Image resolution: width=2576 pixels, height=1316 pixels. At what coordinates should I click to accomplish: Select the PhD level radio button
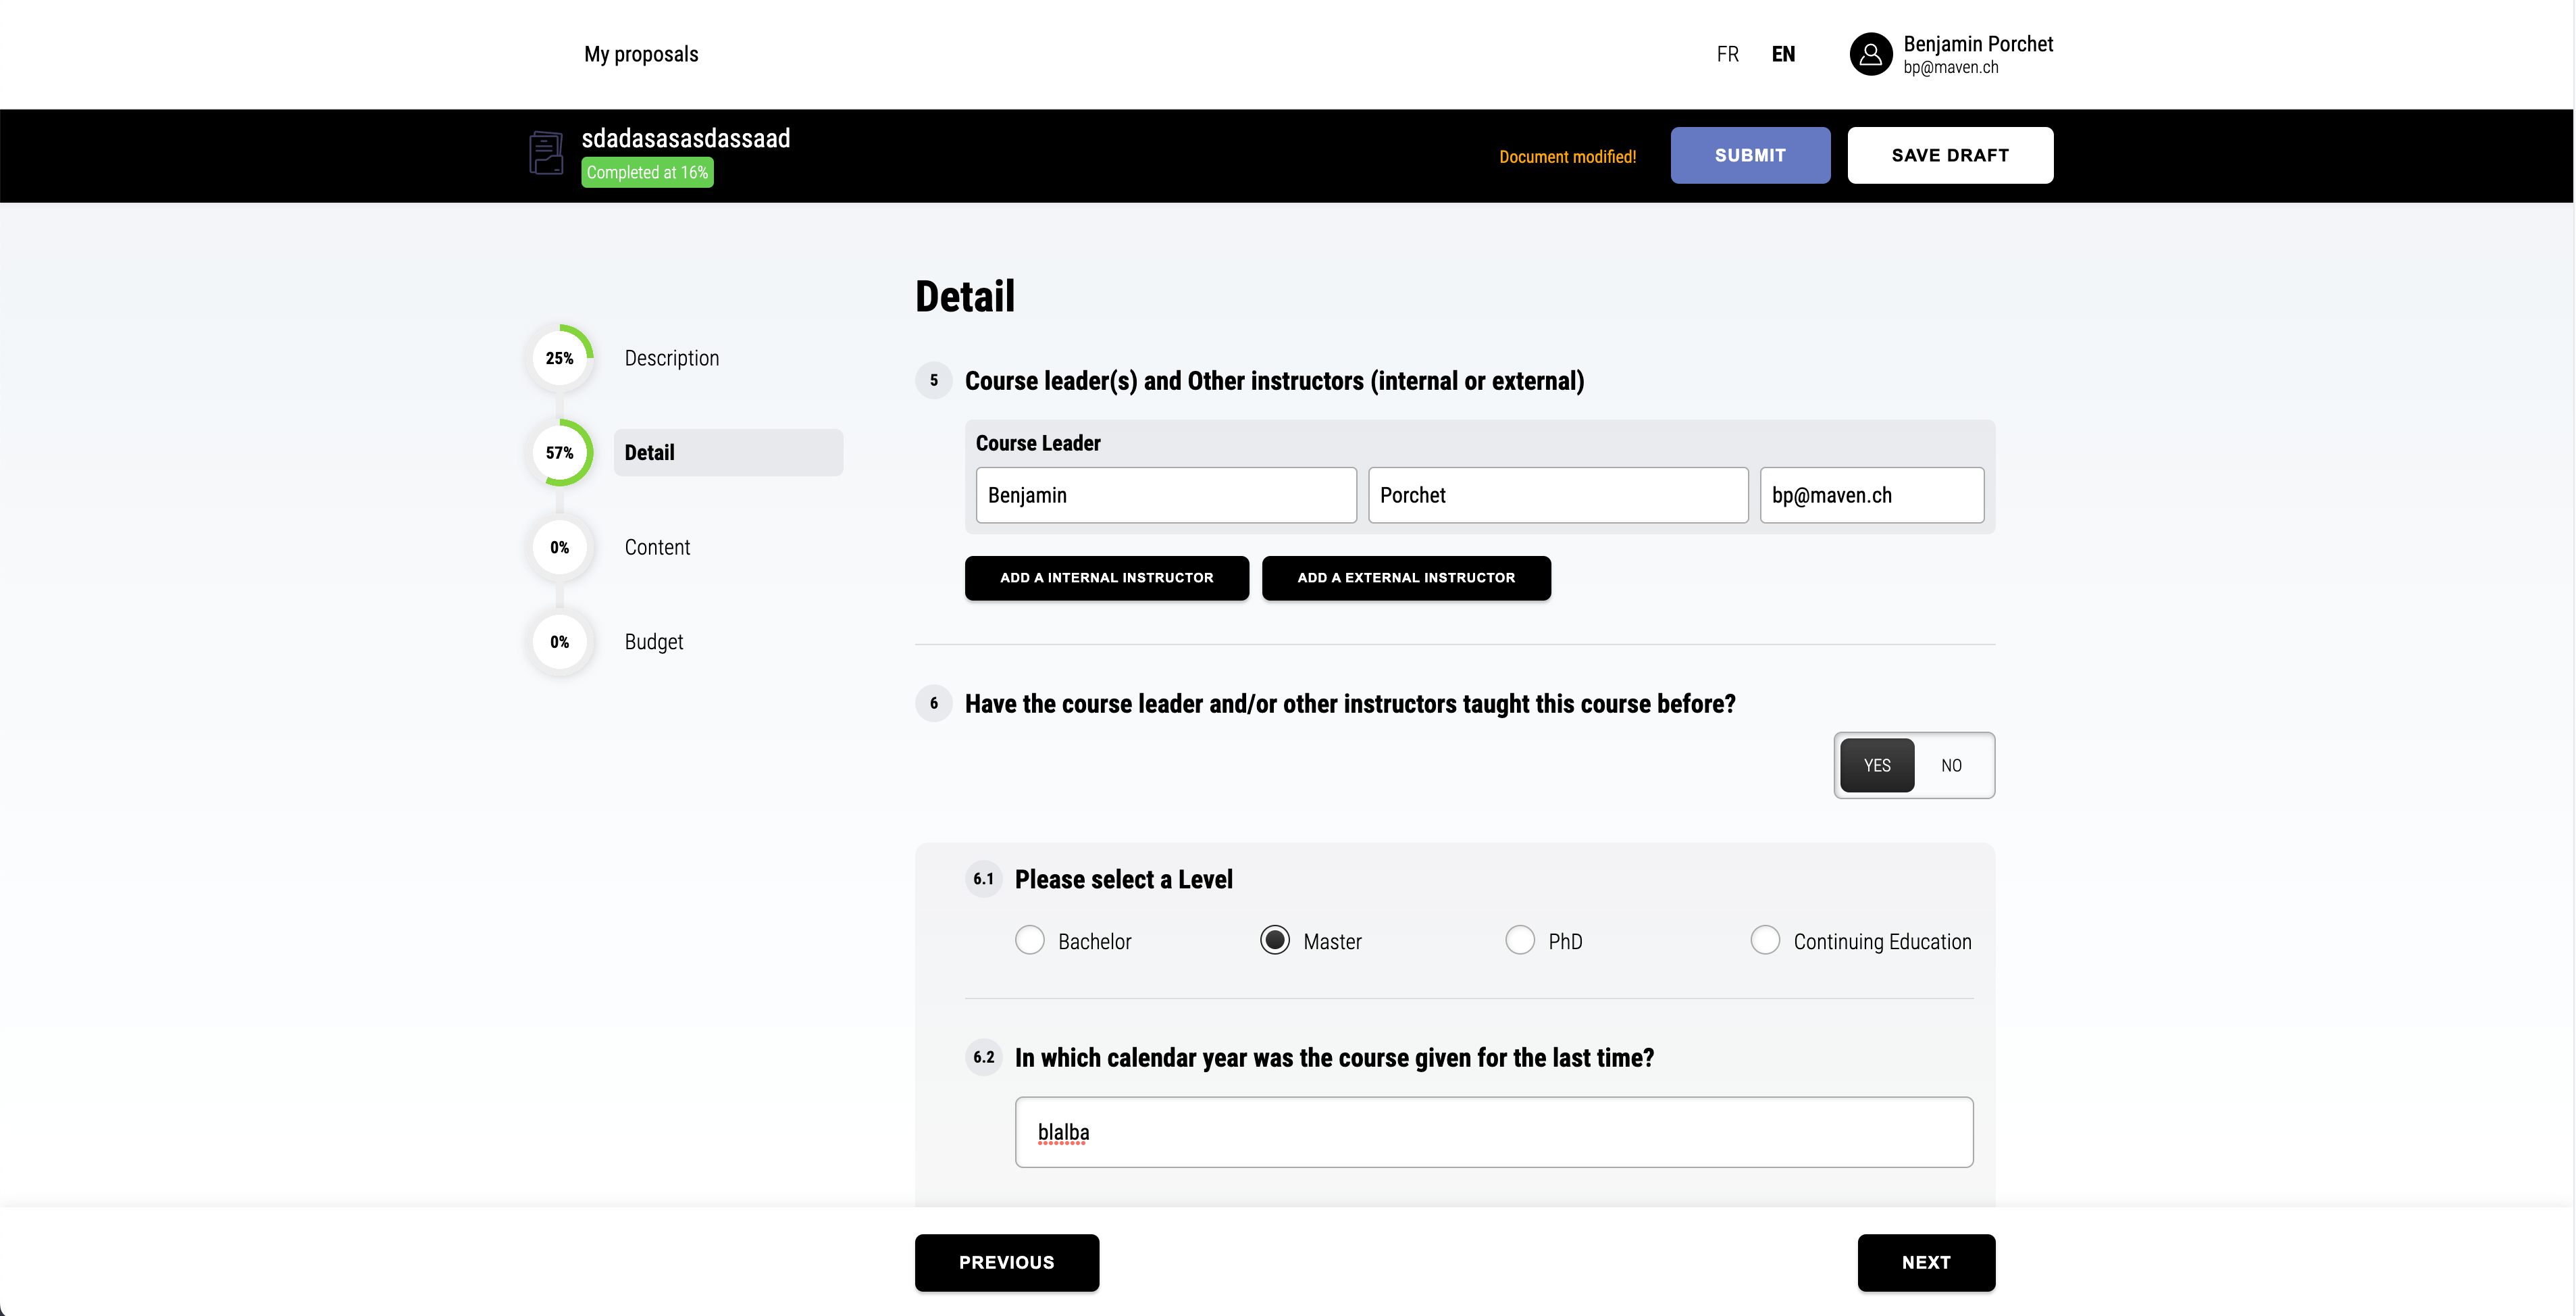click(1520, 940)
